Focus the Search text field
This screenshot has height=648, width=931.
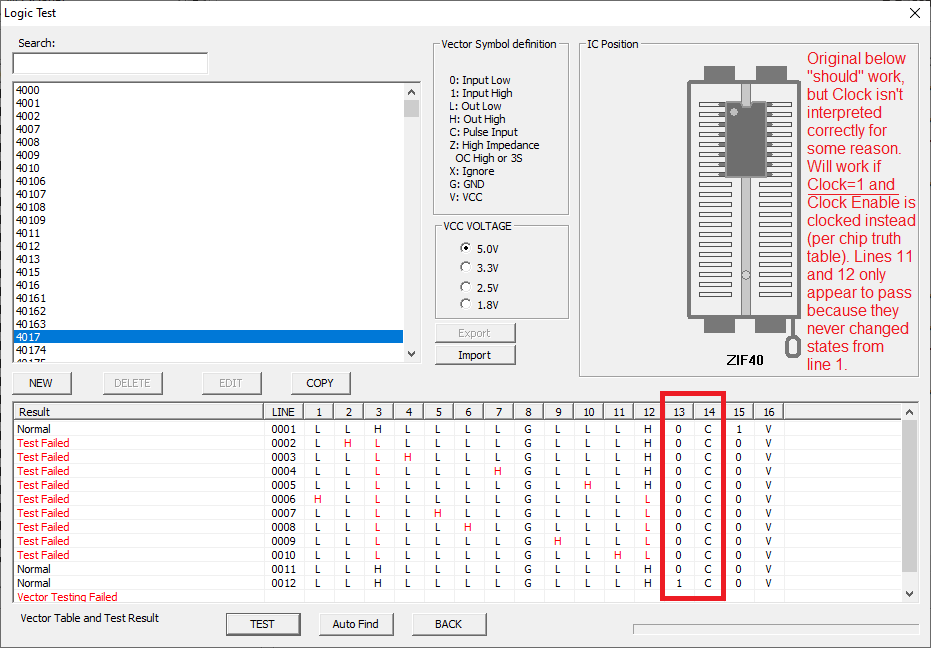click(110, 64)
